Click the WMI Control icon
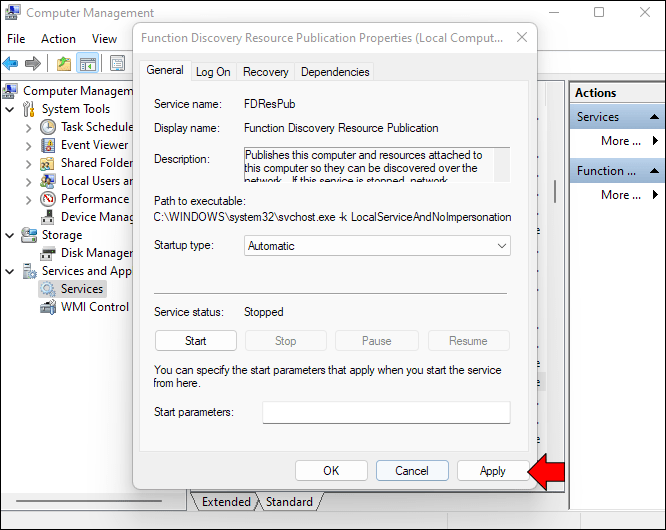 tap(48, 307)
